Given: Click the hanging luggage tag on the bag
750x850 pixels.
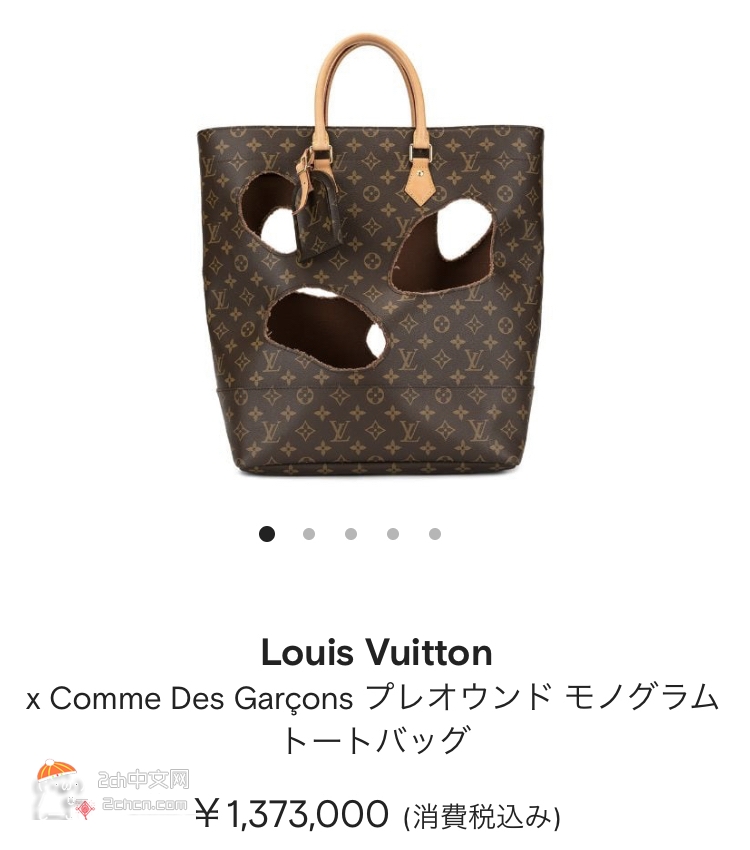Looking at the screenshot, I should (x=314, y=209).
